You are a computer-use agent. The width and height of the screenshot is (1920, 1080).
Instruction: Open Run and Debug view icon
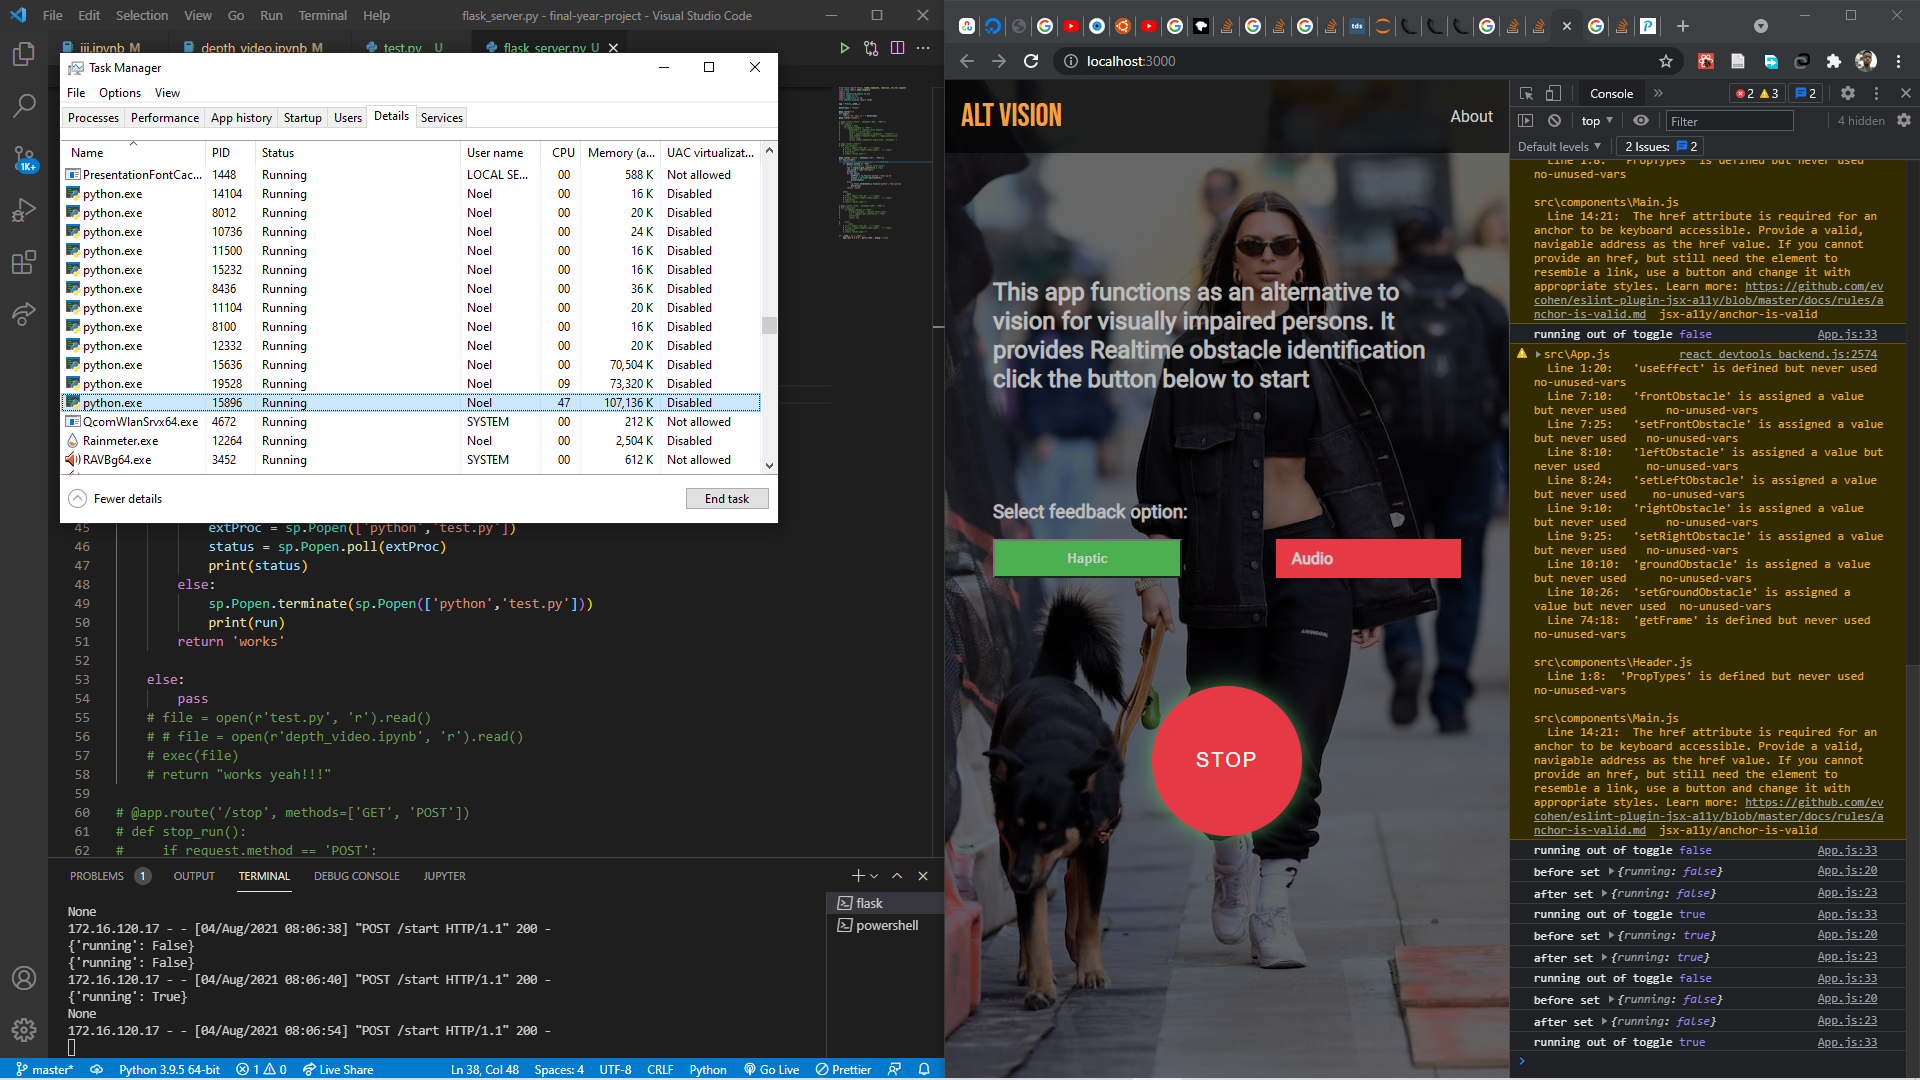24,210
